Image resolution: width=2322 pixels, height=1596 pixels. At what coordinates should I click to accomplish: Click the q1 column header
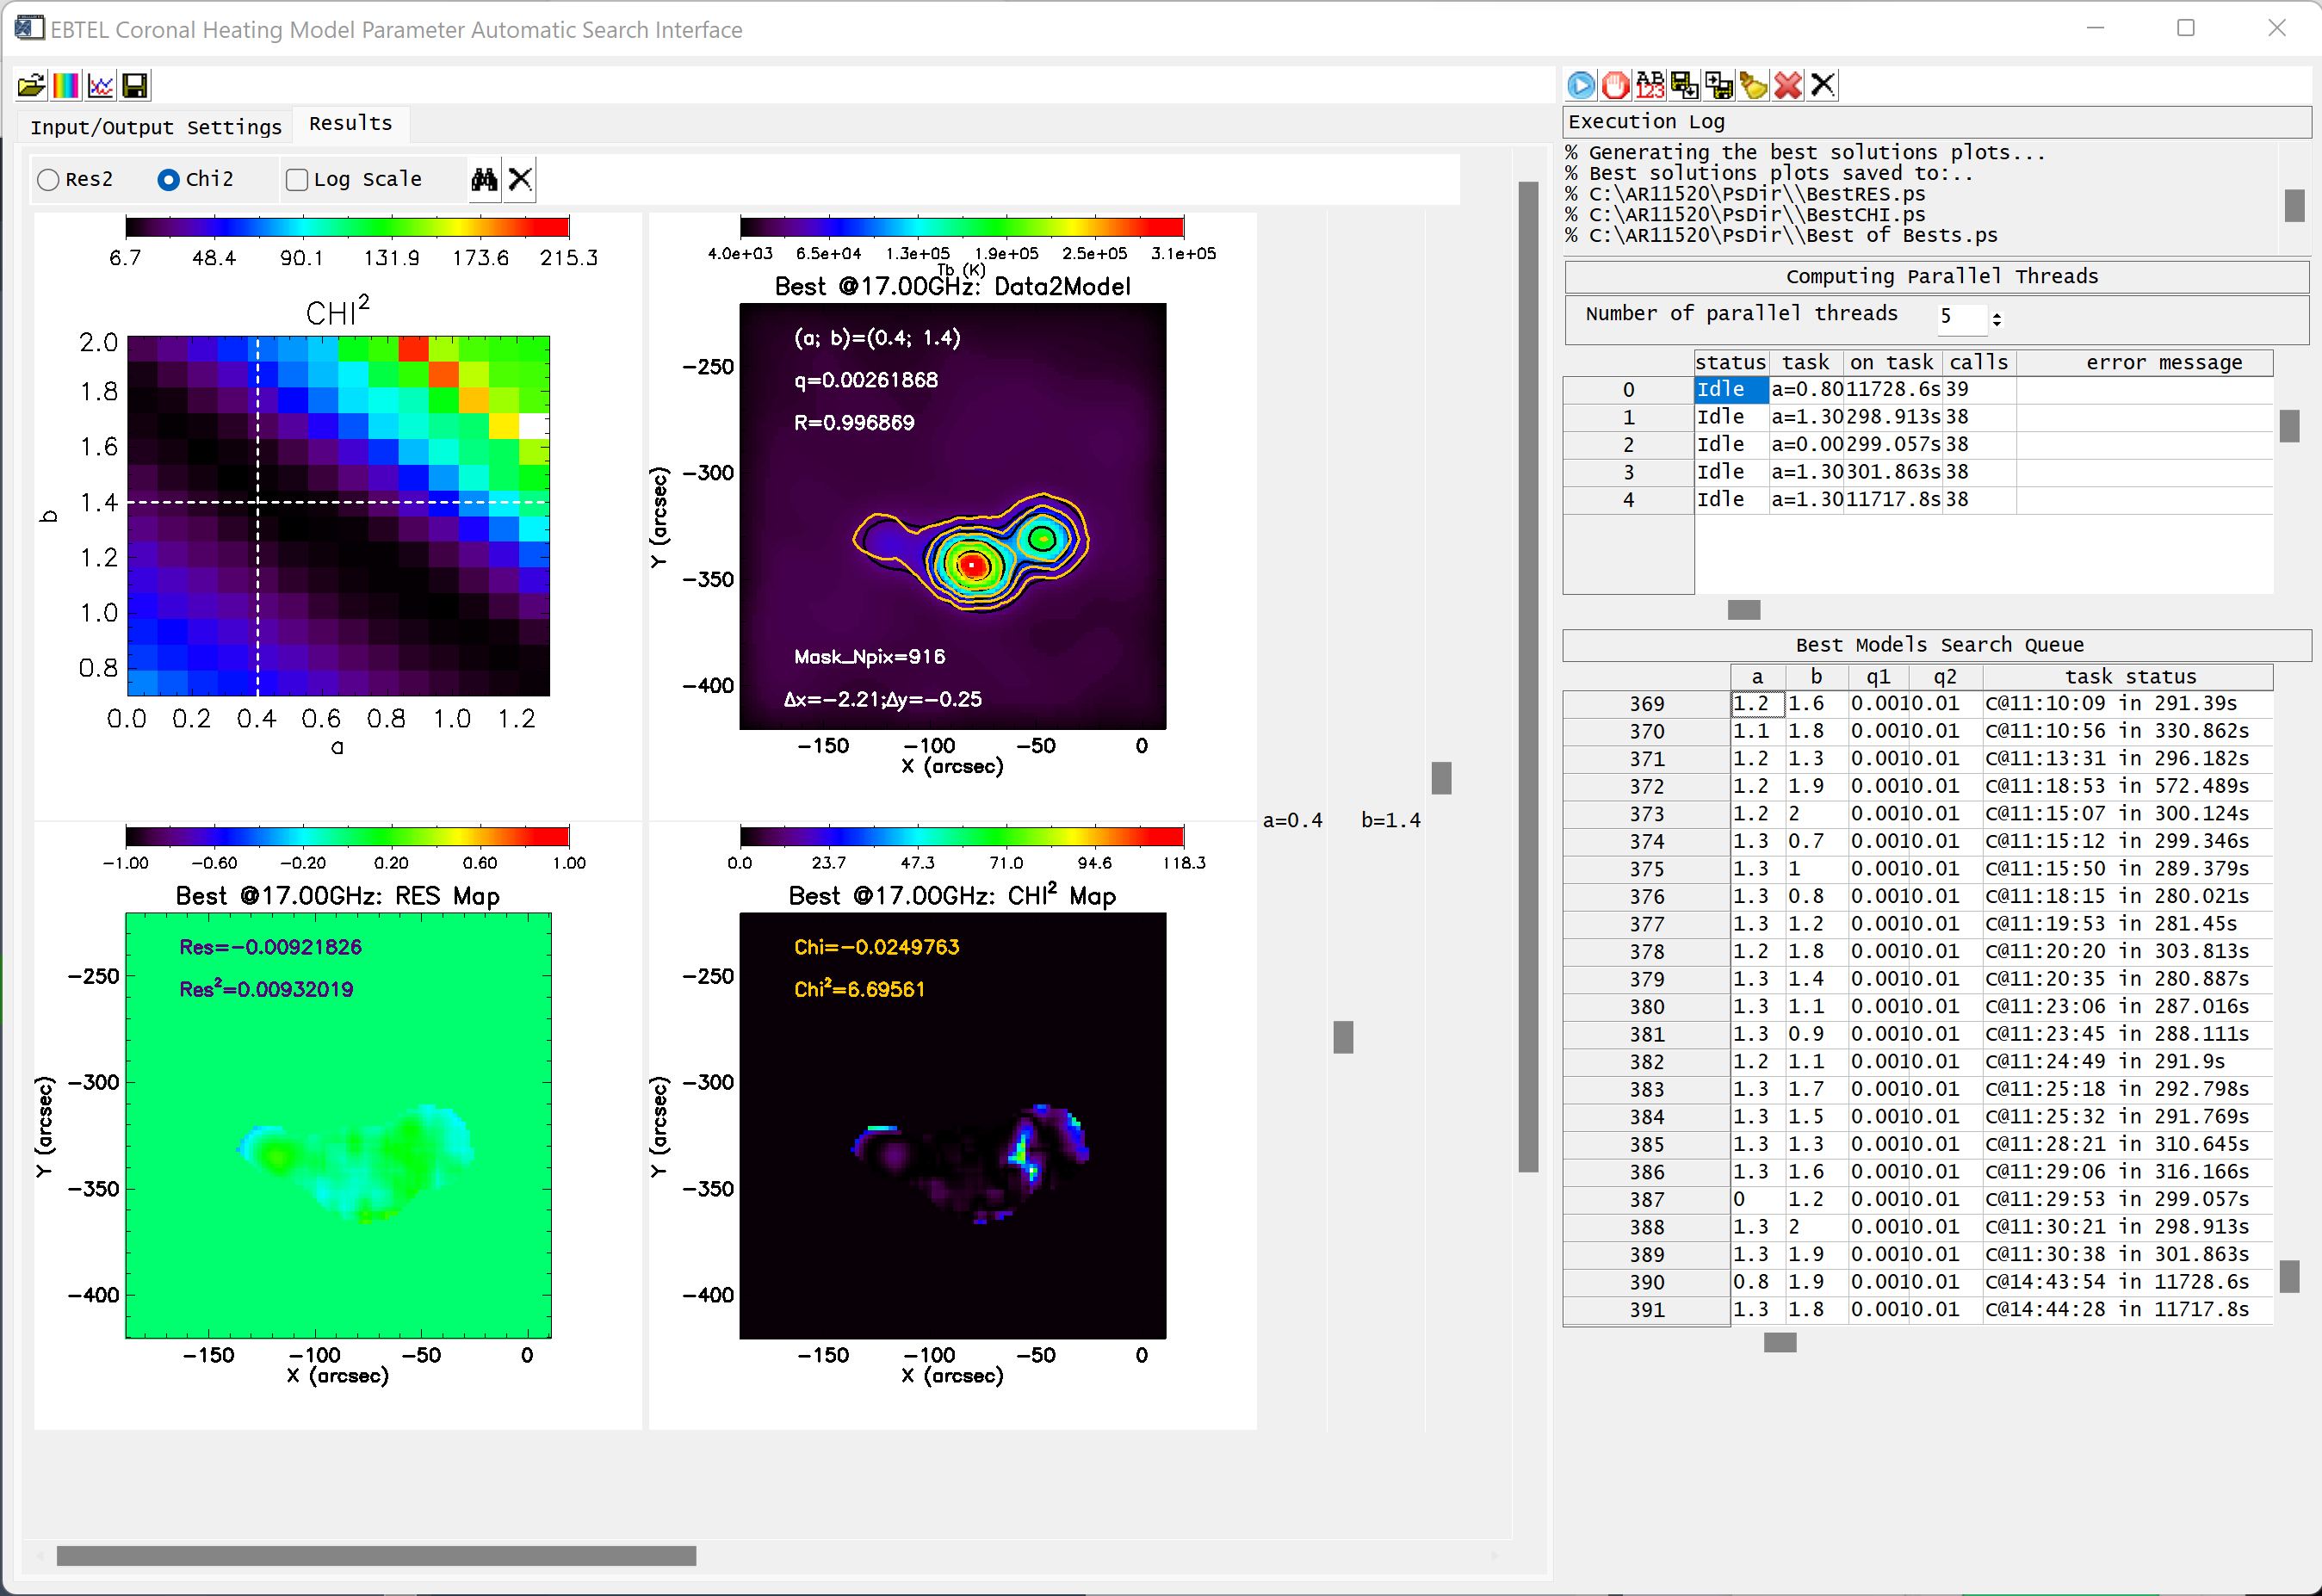coord(1878,677)
